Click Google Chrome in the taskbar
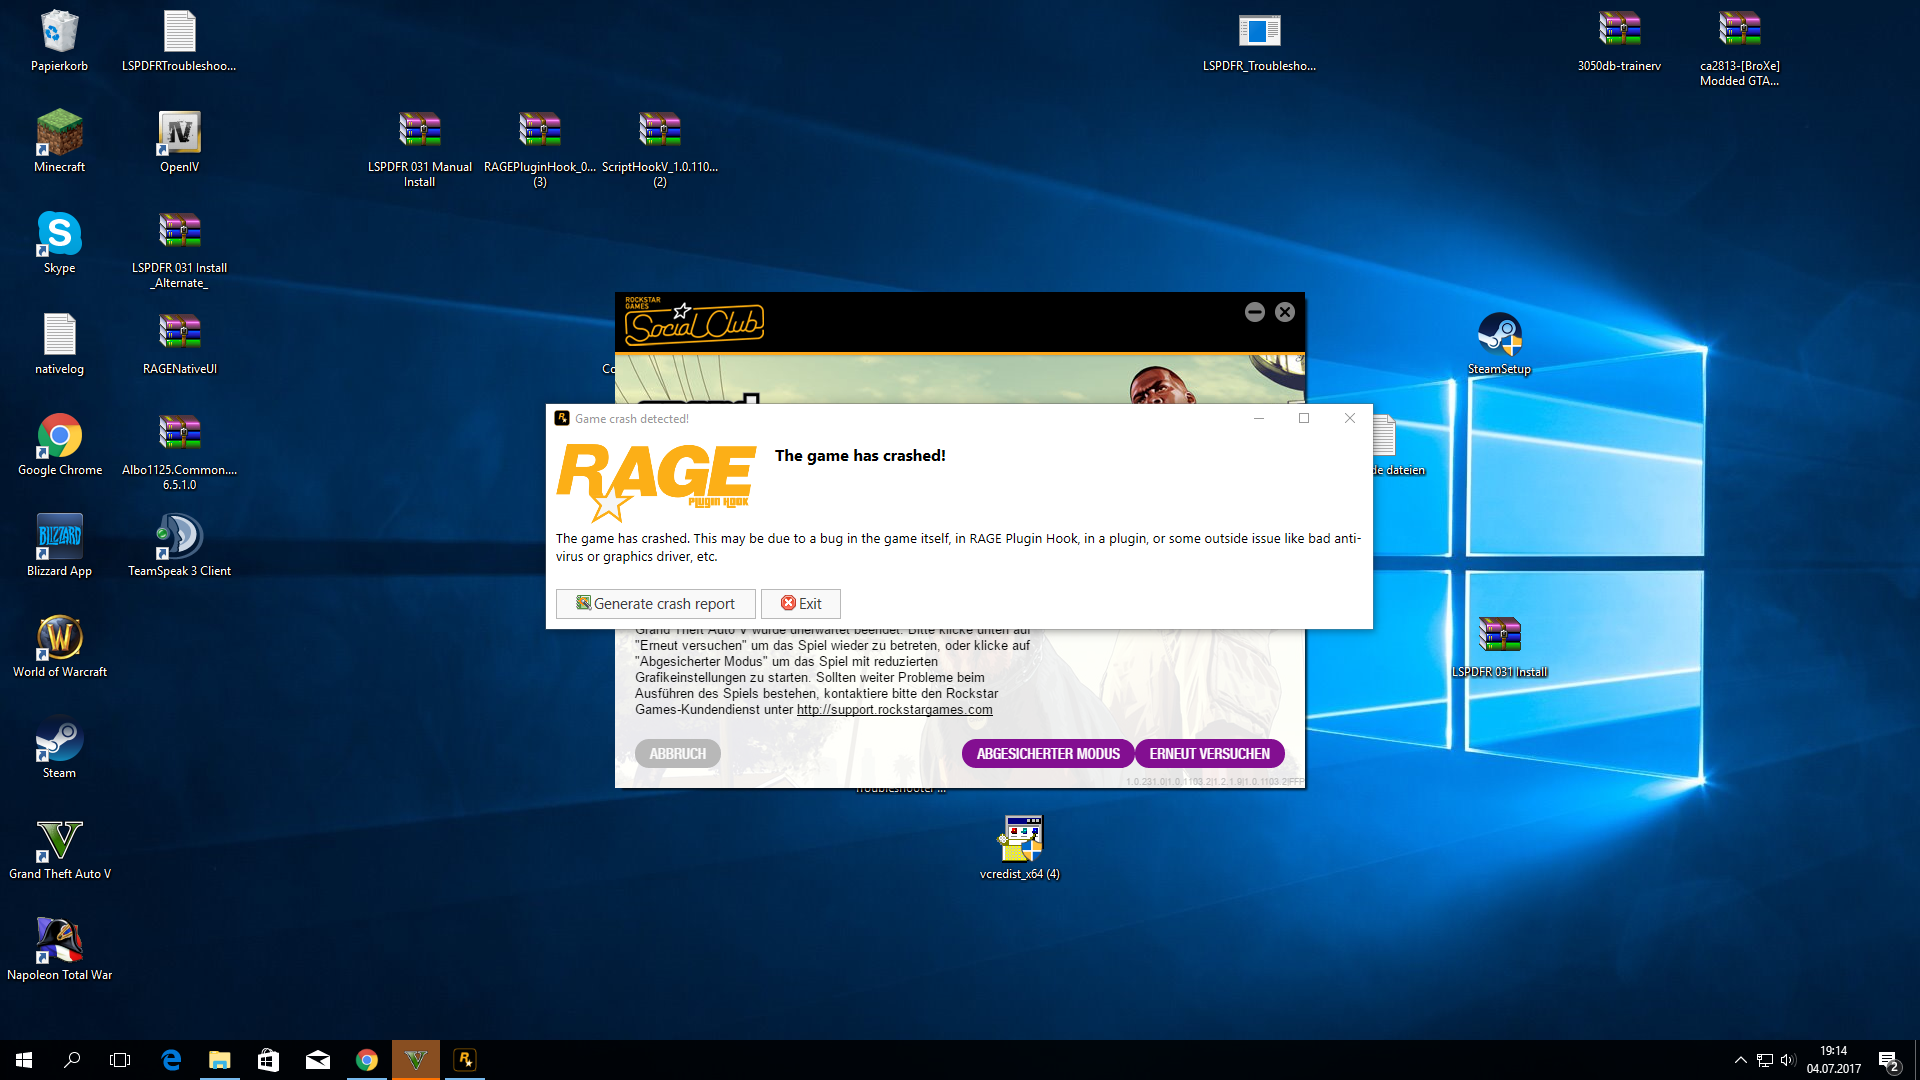The image size is (1920, 1080). coord(367,1060)
